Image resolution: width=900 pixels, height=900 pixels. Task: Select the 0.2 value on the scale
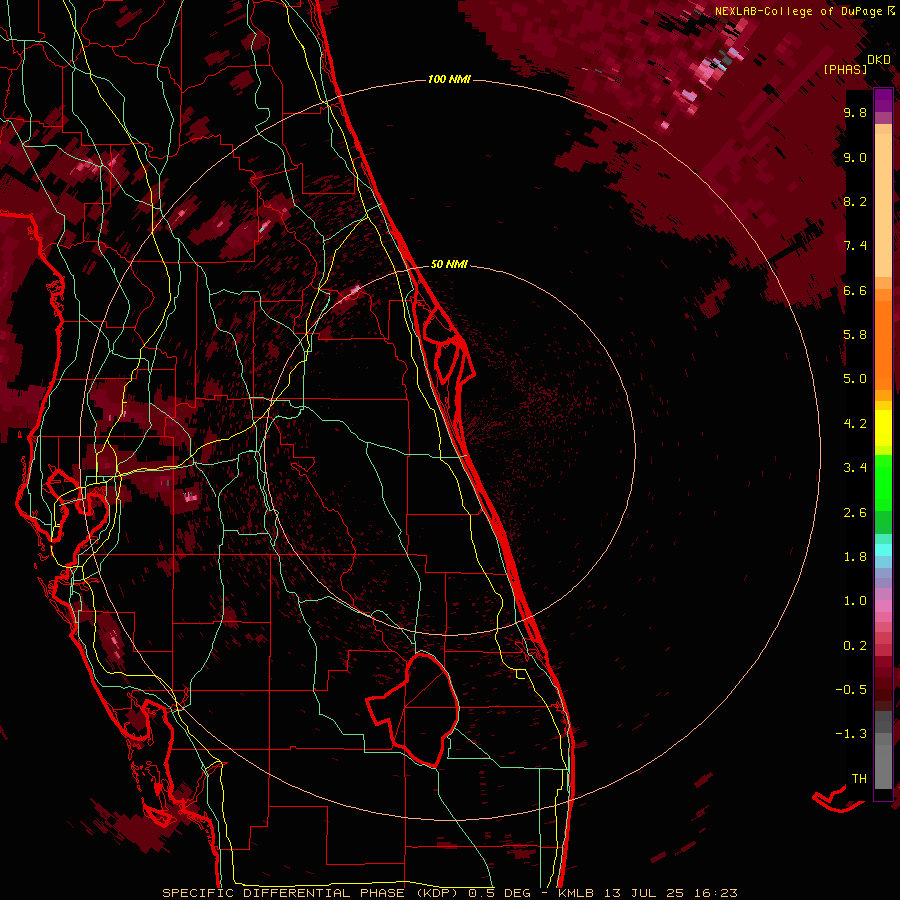(x=855, y=646)
